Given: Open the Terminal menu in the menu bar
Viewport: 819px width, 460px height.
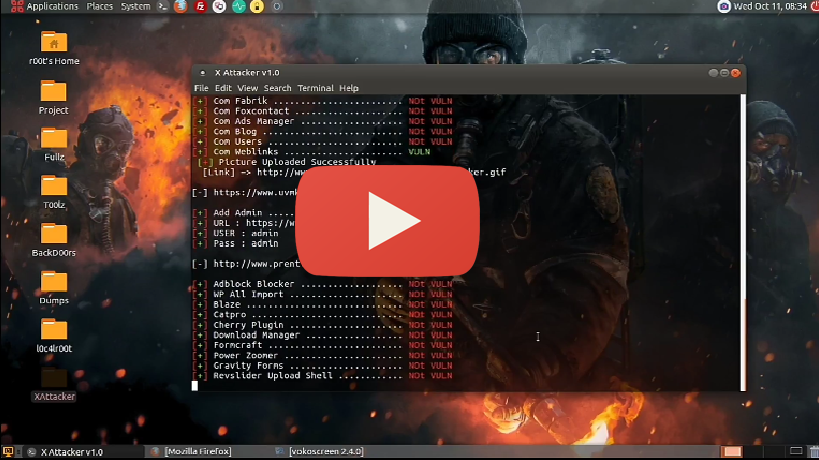Looking at the screenshot, I should tap(315, 88).
